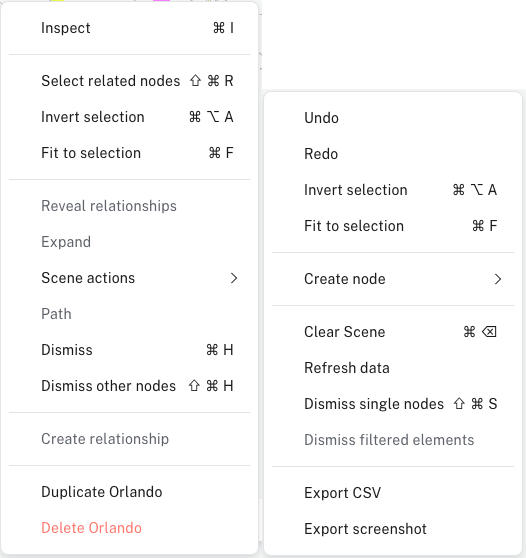
Task: Choose Dismiss other nodes
Action: click(130, 386)
